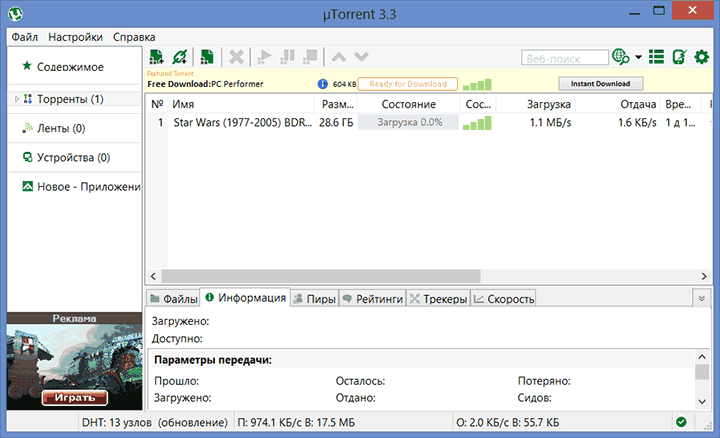Click the Remove torrent X icon
This screenshot has height=438, width=720.
tap(236, 57)
